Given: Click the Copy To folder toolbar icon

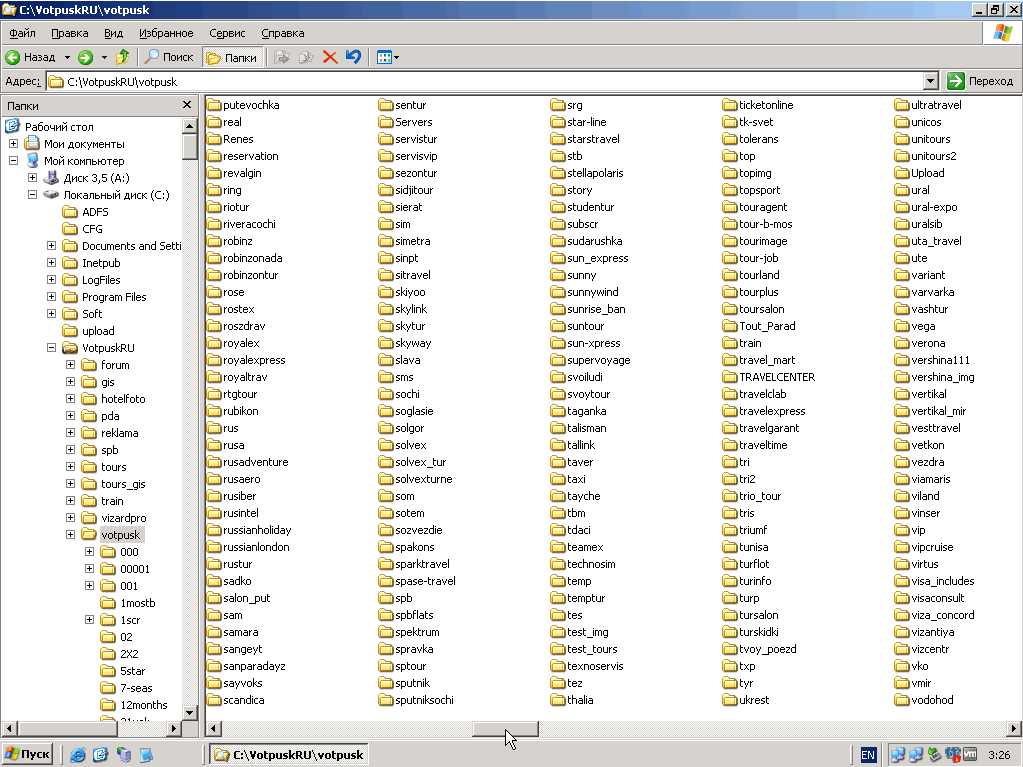Looking at the screenshot, I should tap(306, 57).
